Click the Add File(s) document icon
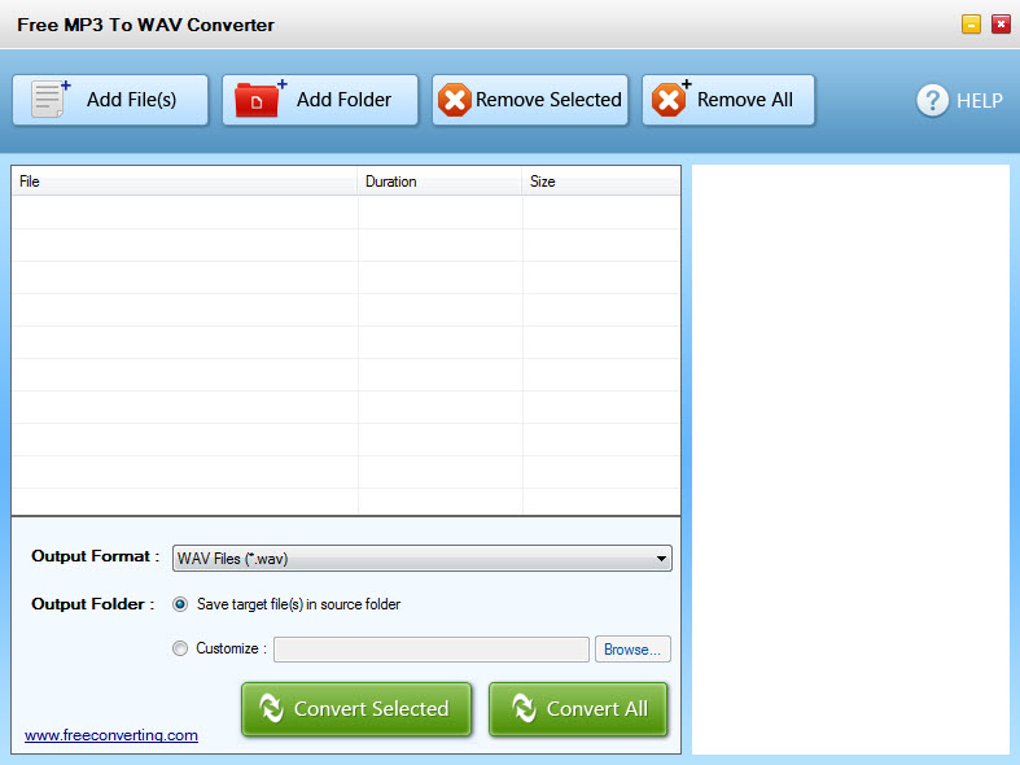Screen dimensions: 1020x765 pos(51,100)
